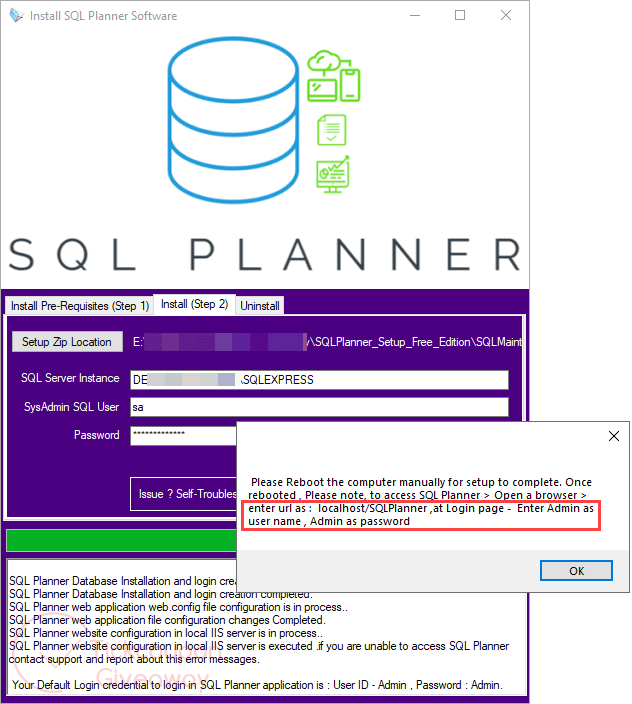Select the Install (Step 2) tab
632x704 pixels.
(194, 304)
